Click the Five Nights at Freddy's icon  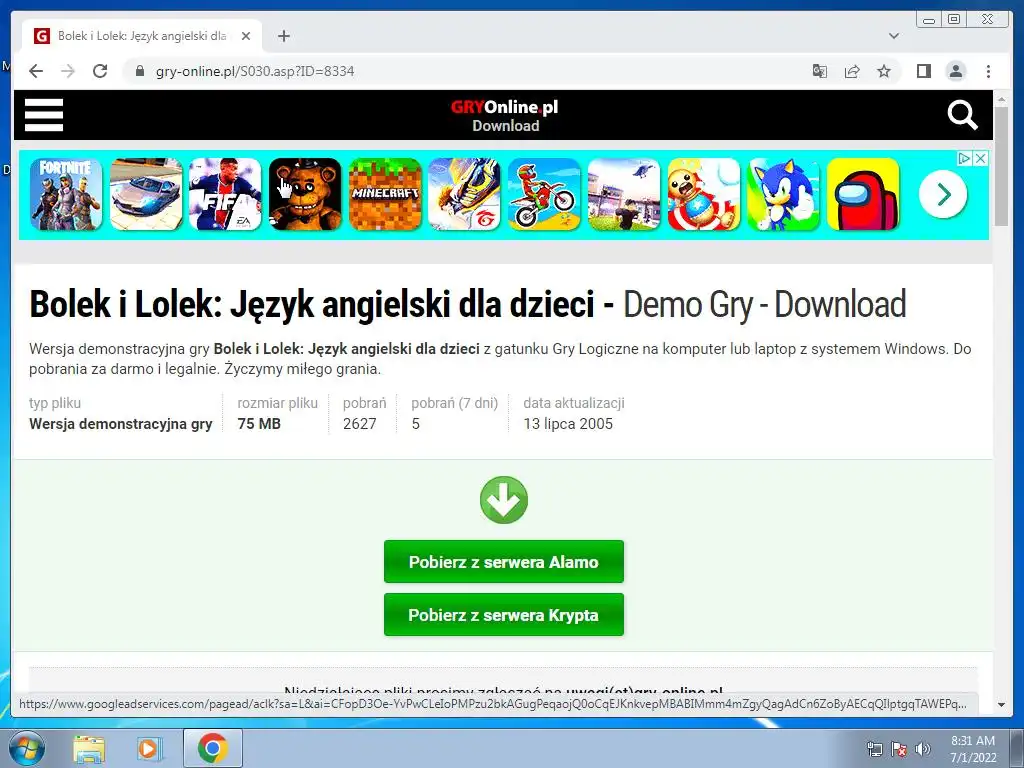305,194
